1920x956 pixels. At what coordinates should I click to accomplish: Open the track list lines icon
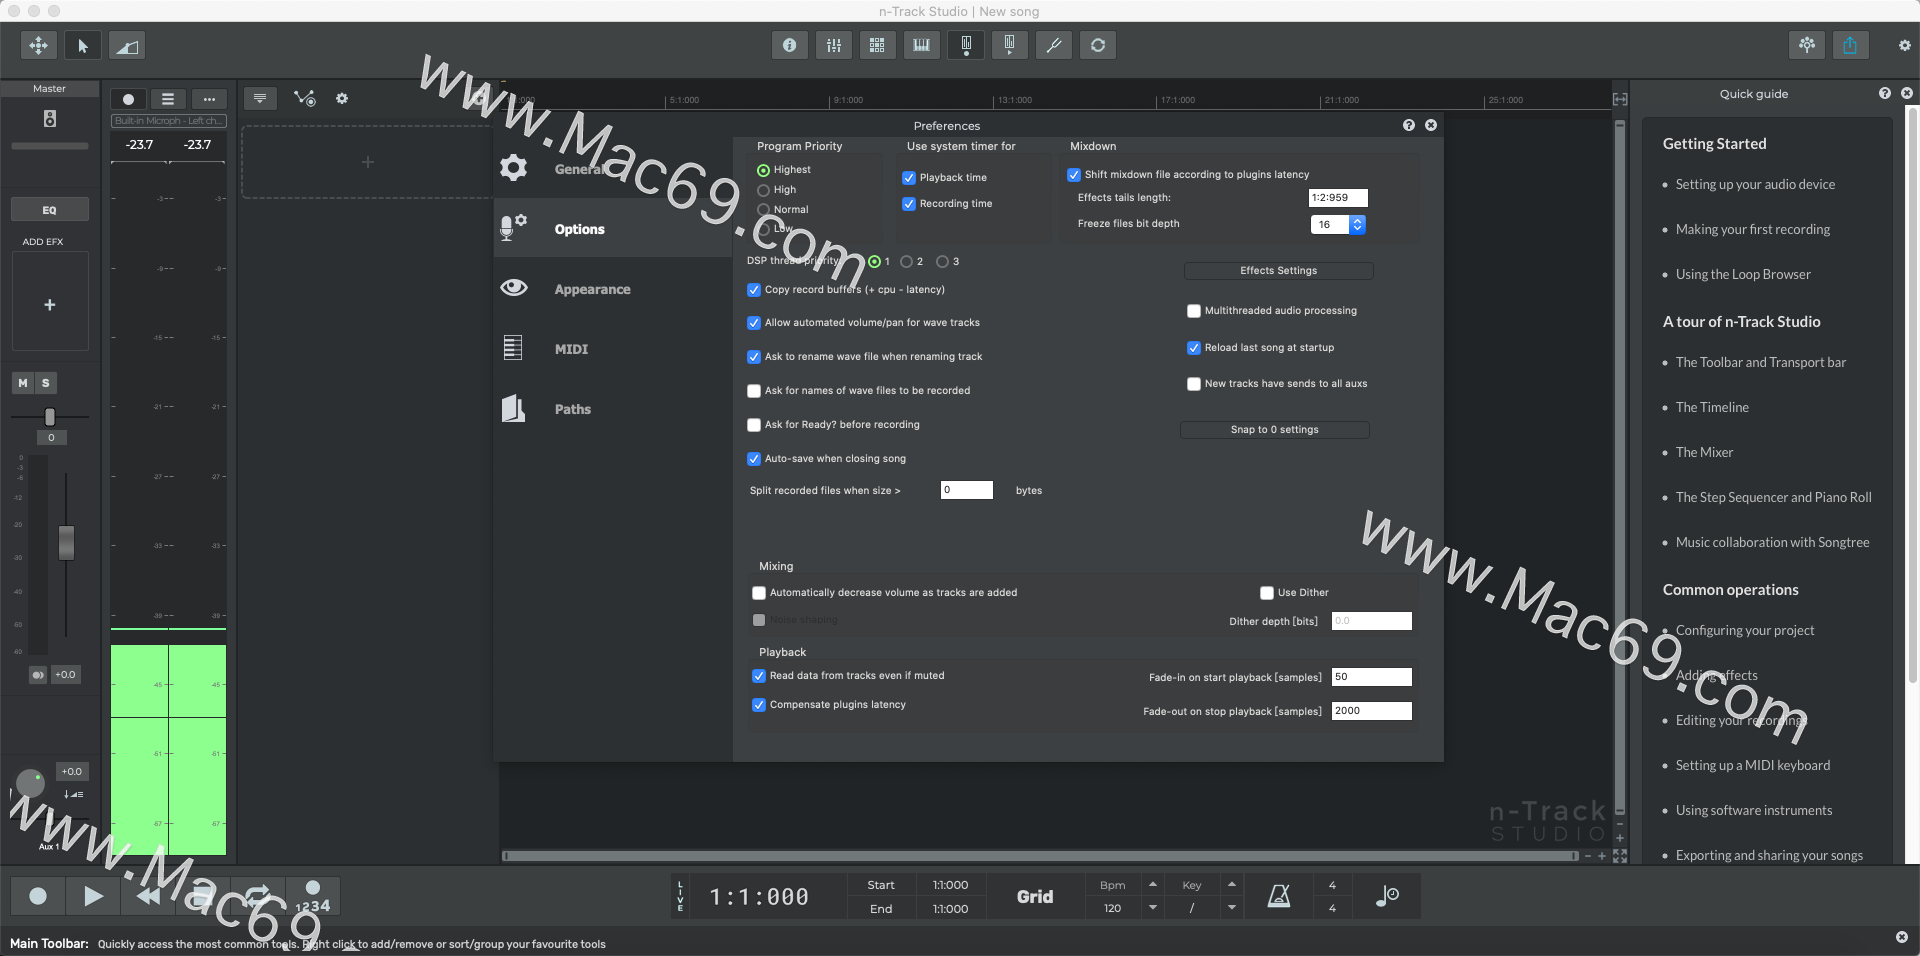coord(168,99)
